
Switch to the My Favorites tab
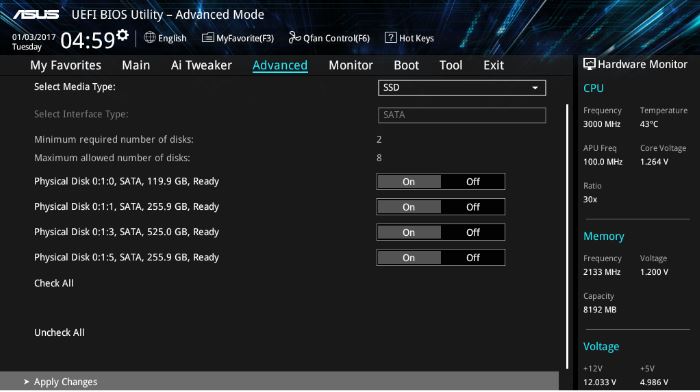point(66,65)
